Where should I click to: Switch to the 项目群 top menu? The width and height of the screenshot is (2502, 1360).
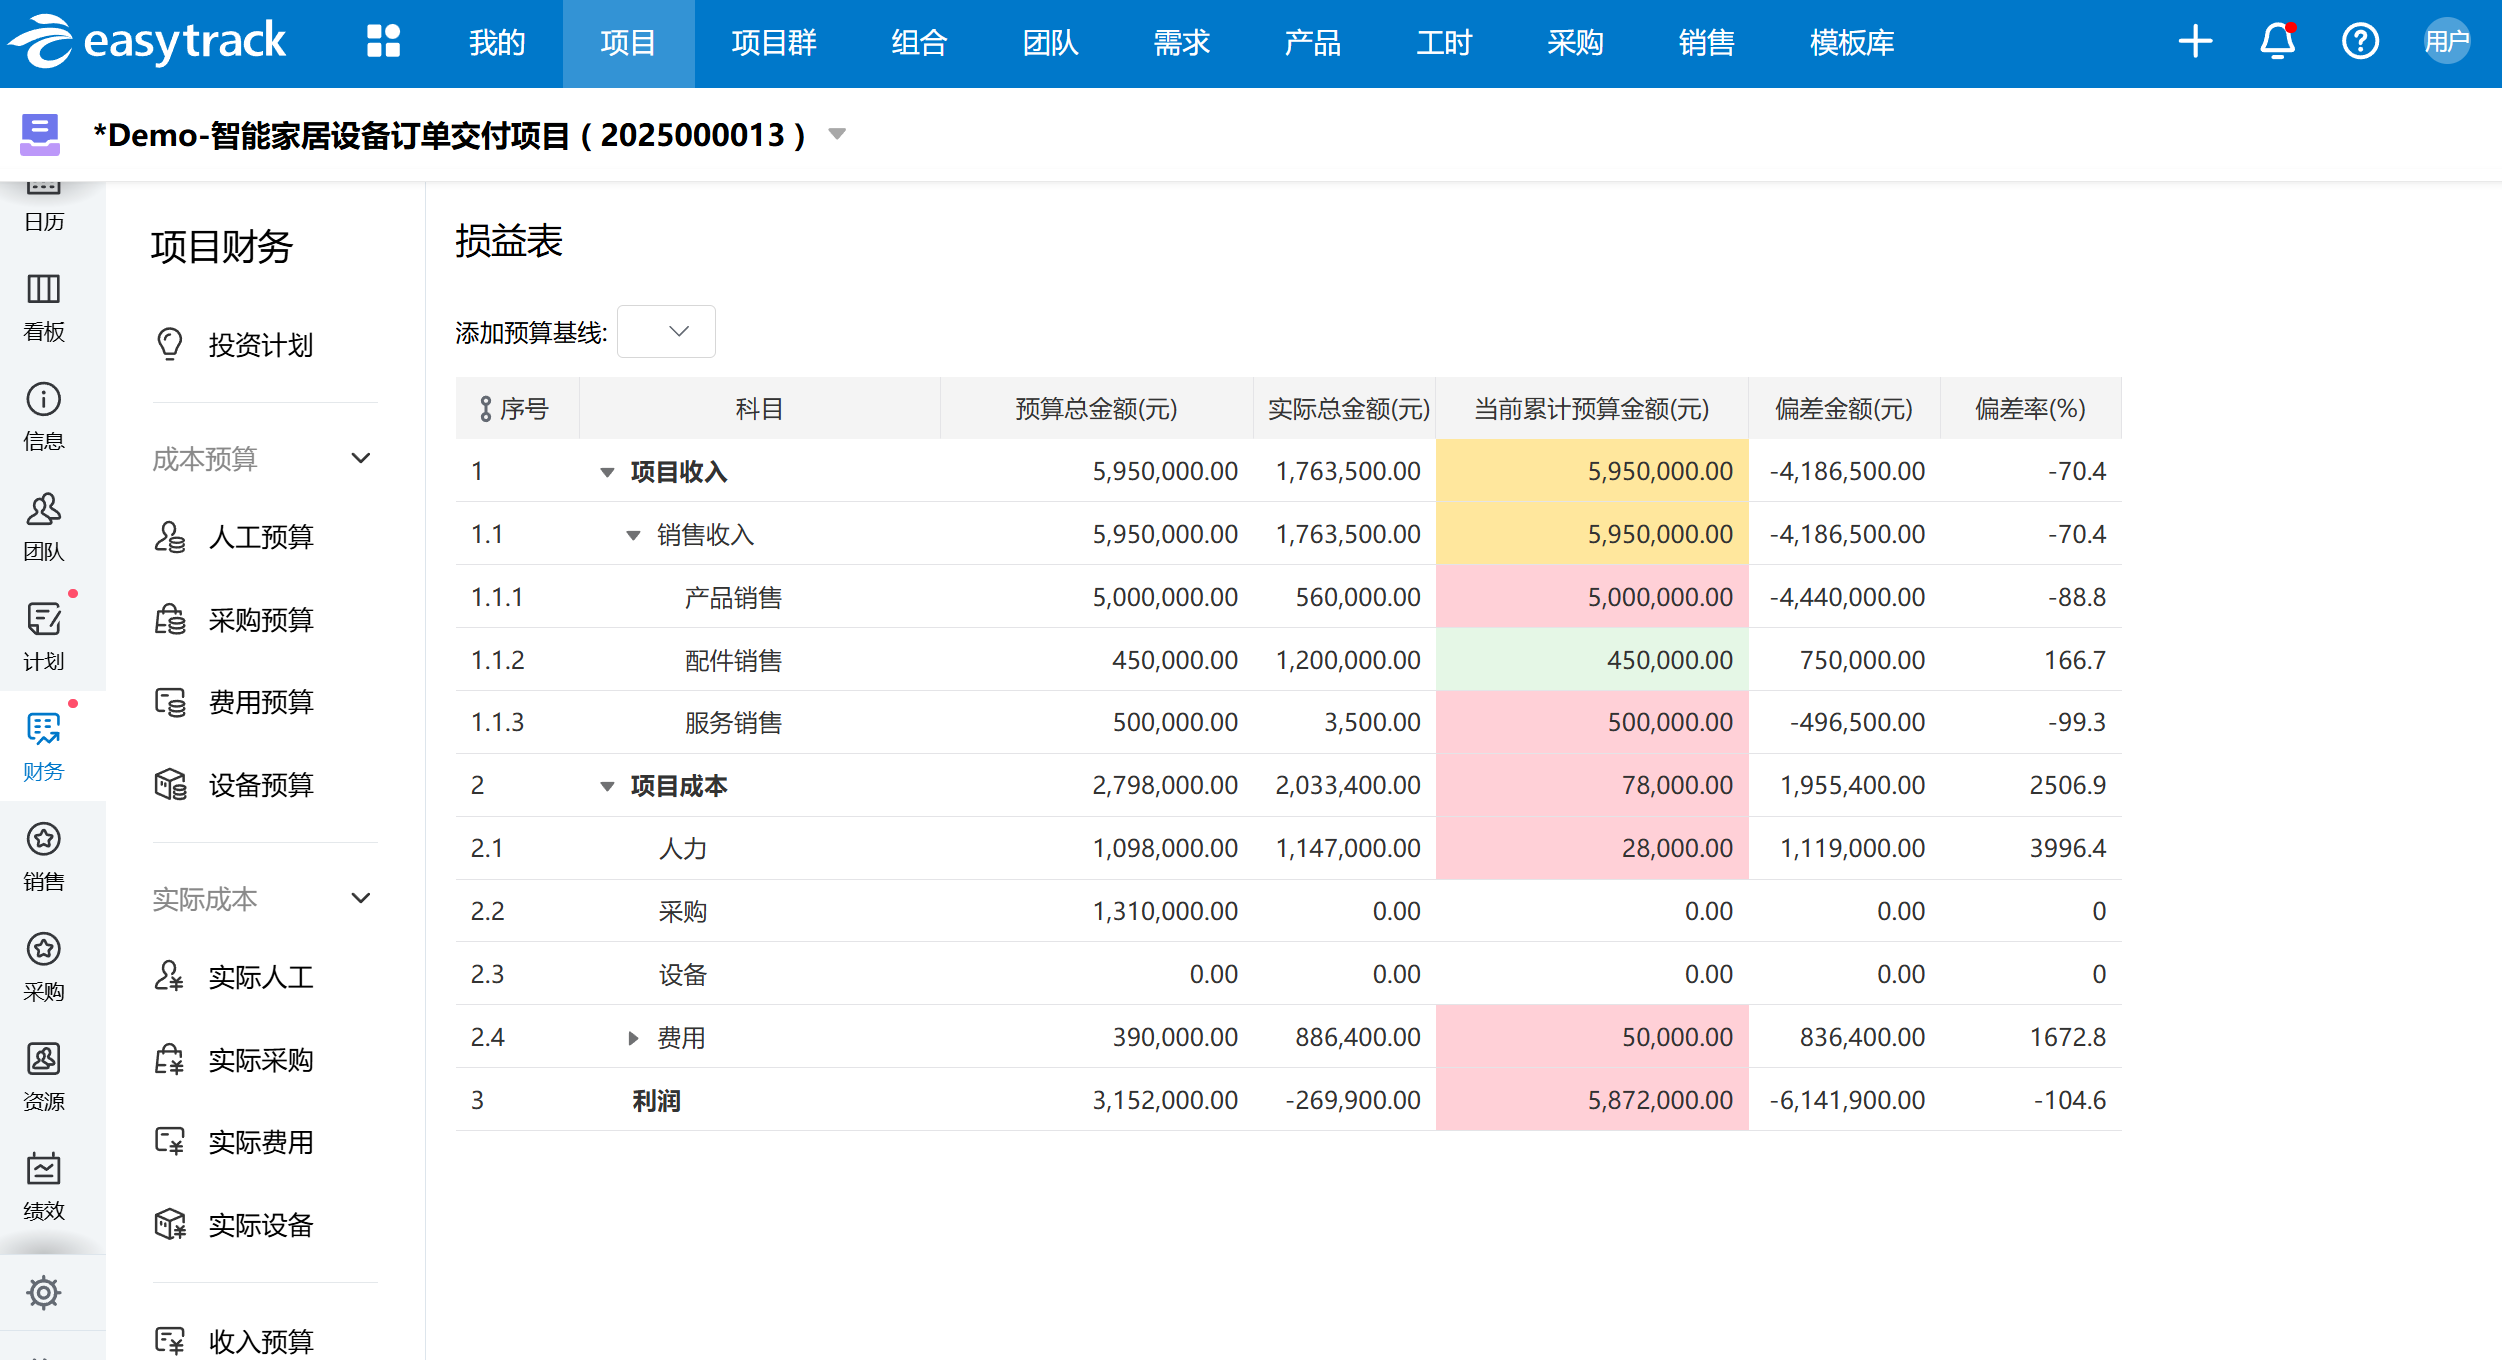(x=774, y=42)
